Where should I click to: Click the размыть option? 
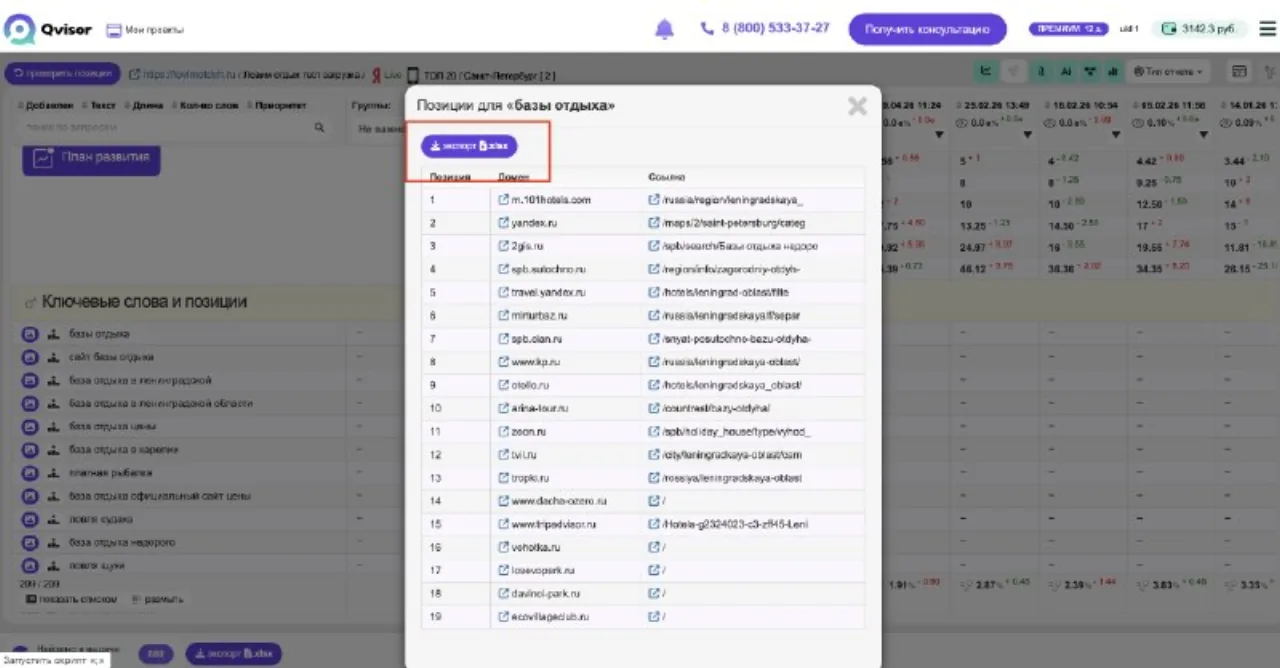(158, 599)
